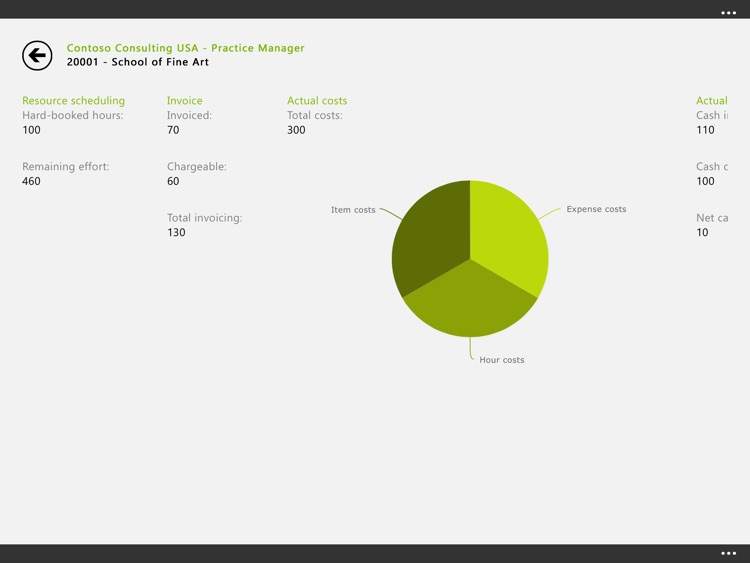
Task: Open the Actual costs section header
Action: click(317, 100)
